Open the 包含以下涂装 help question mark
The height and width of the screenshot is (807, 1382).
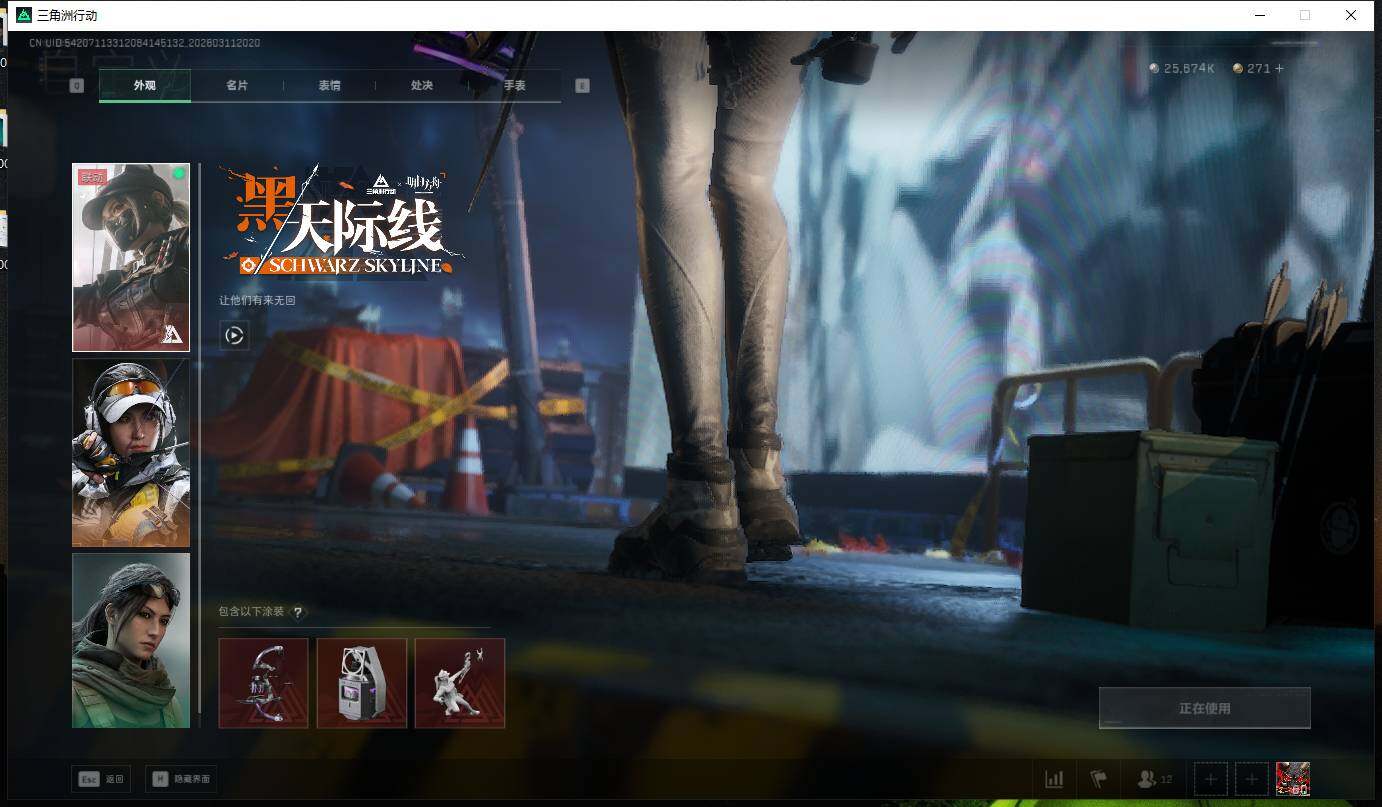pyautogui.click(x=297, y=612)
